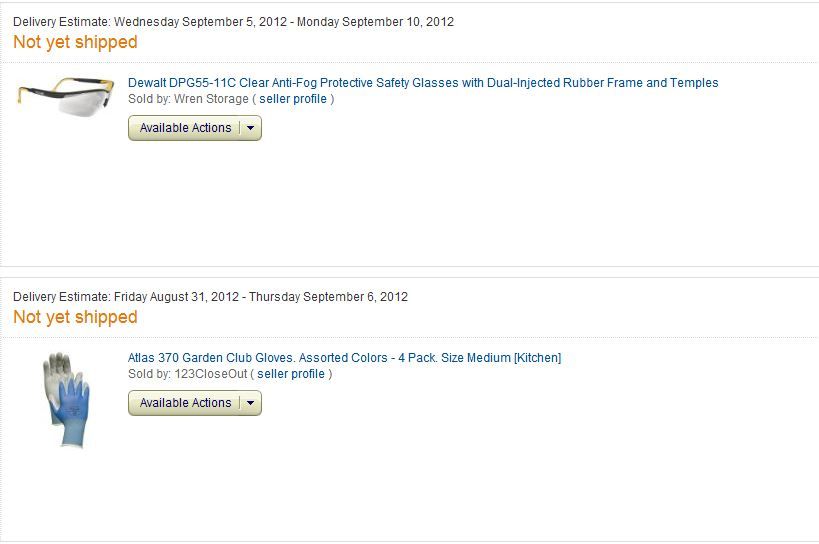Click the Thursday September 6, 2012 date

[x=328, y=297]
